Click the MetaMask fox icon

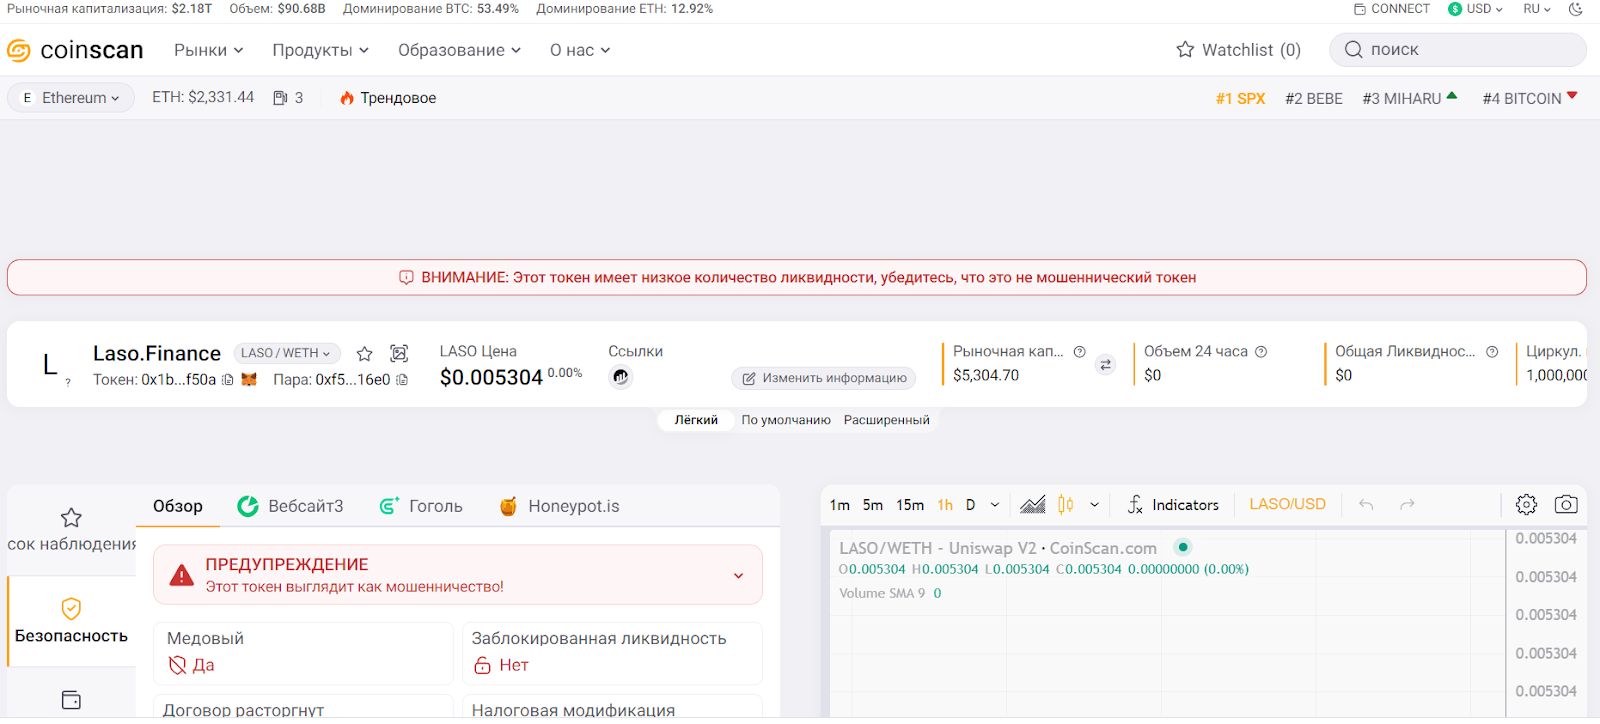click(249, 380)
